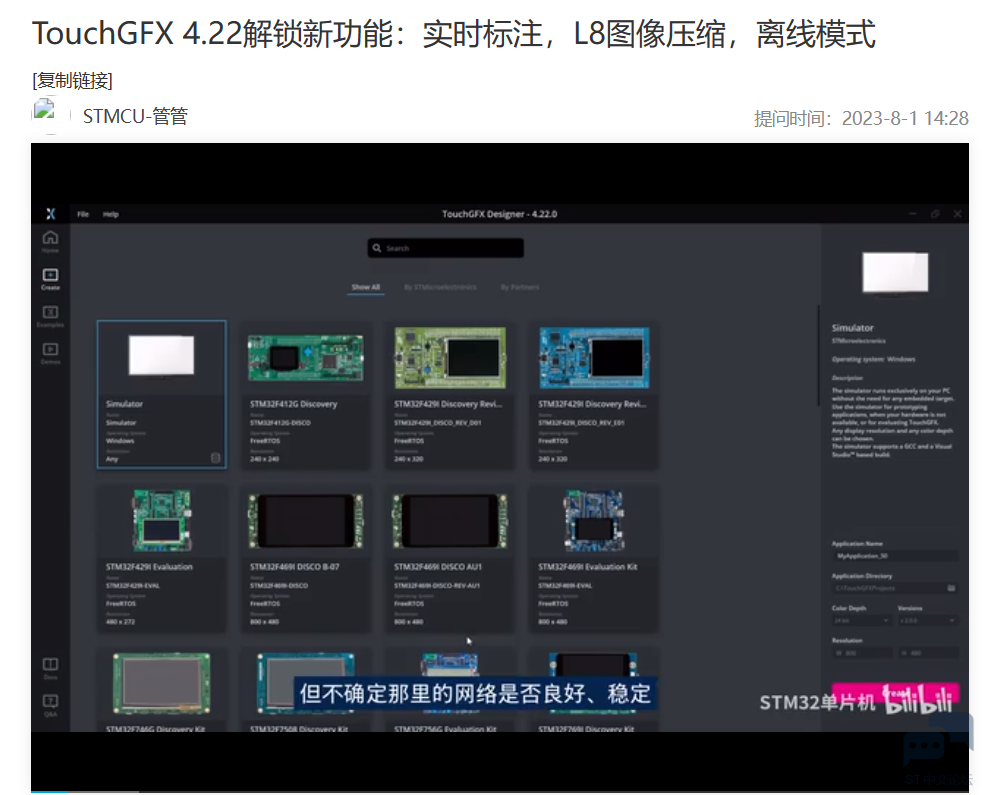The image size is (982, 795).
Task: Click the STM32F412G Discovery title text
Action: (x=293, y=404)
